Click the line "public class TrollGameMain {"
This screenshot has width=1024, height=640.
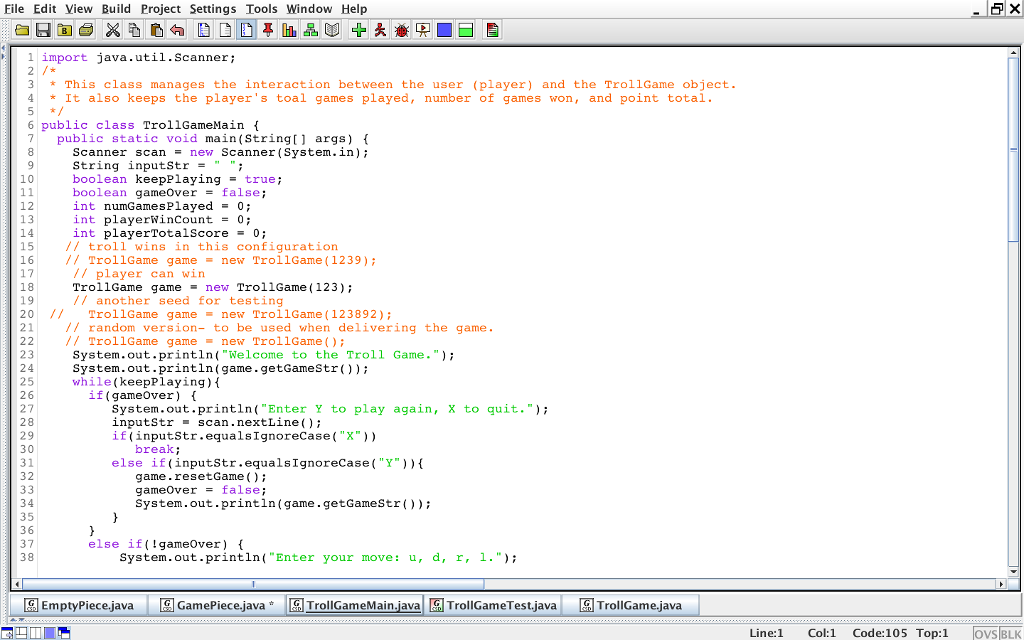(151, 125)
